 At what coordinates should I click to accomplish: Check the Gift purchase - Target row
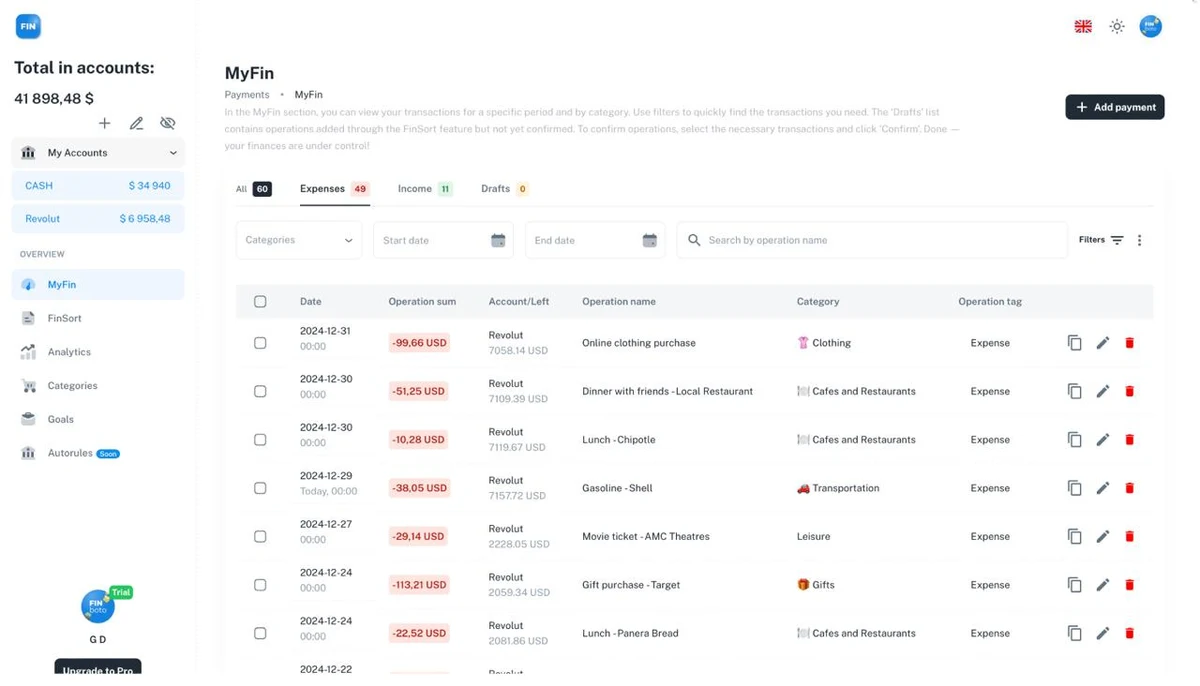(260, 585)
